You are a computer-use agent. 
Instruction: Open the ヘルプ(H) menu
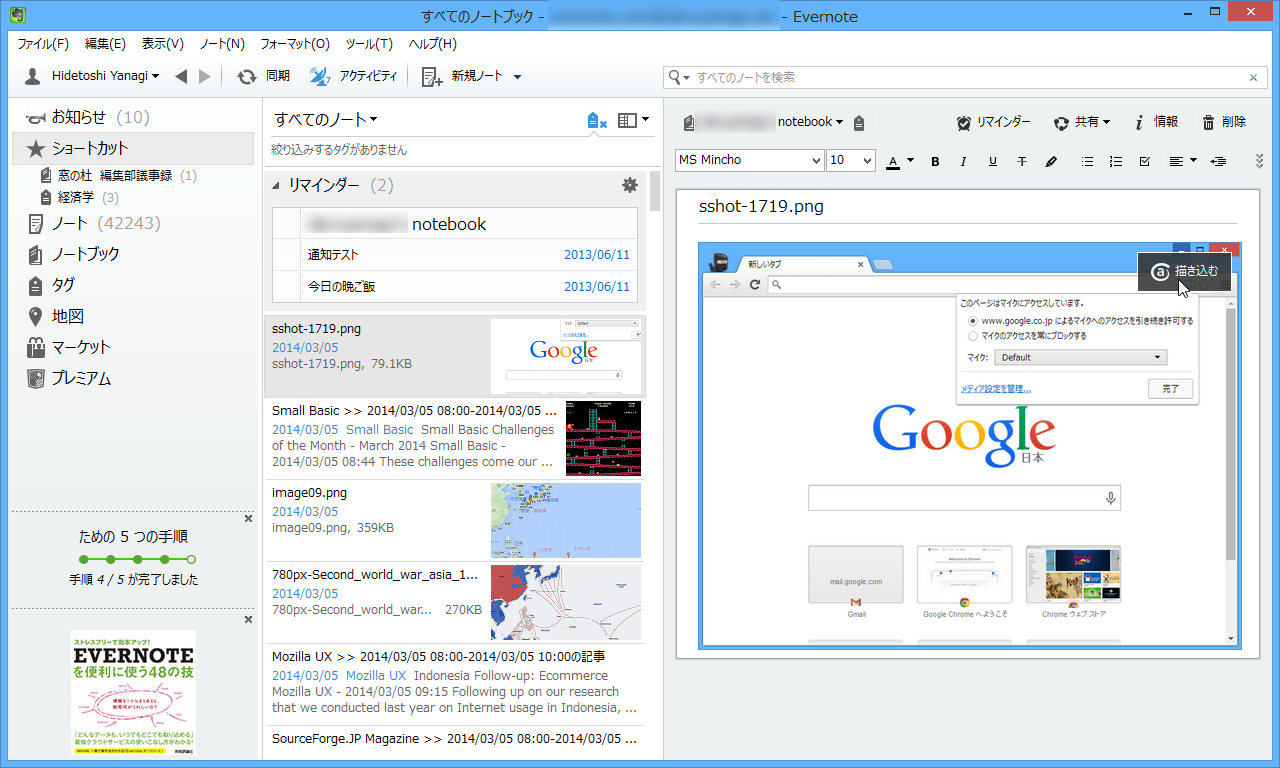click(433, 44)
